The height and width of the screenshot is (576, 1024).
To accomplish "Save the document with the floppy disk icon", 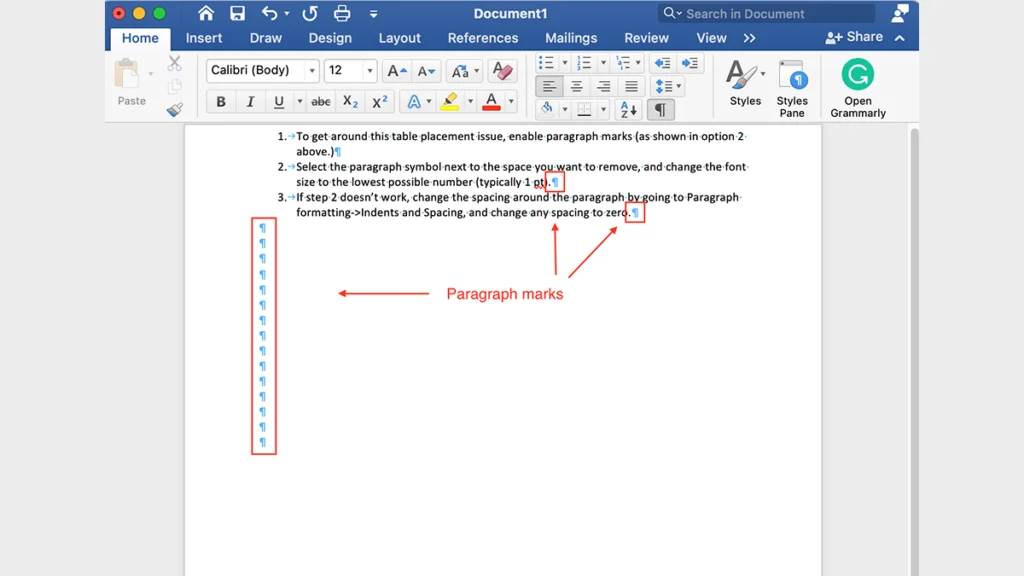I will [237, 13].
